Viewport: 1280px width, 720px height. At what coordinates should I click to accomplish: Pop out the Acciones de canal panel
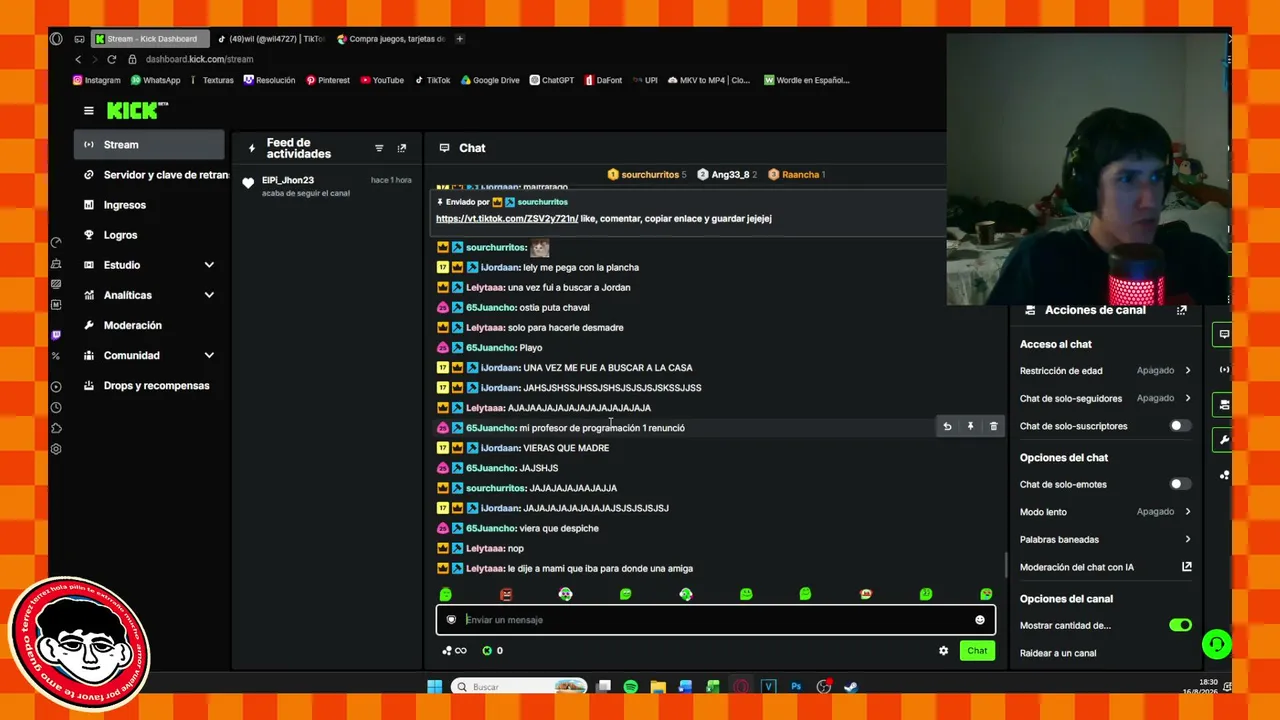(x=1182, y=310)
